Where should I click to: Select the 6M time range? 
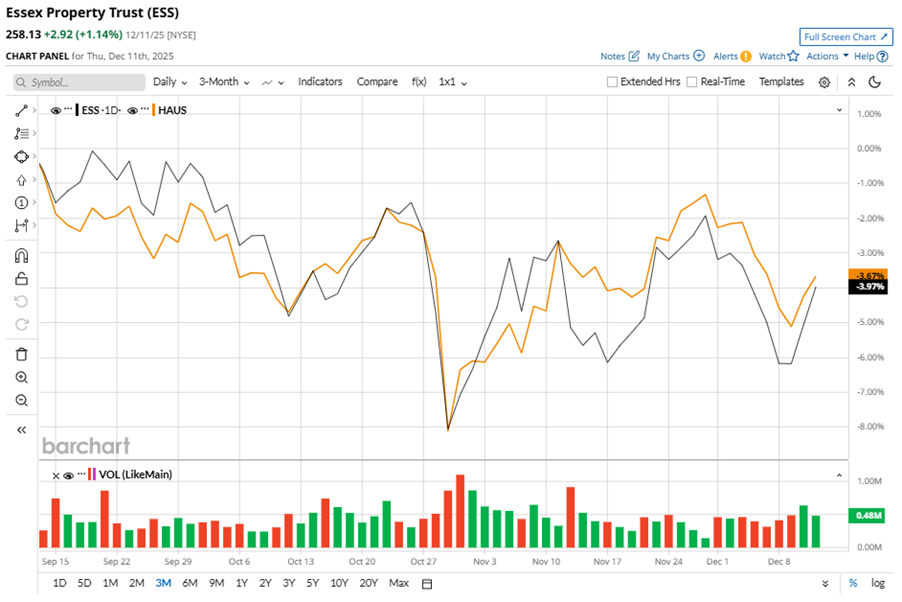(190, 583)
